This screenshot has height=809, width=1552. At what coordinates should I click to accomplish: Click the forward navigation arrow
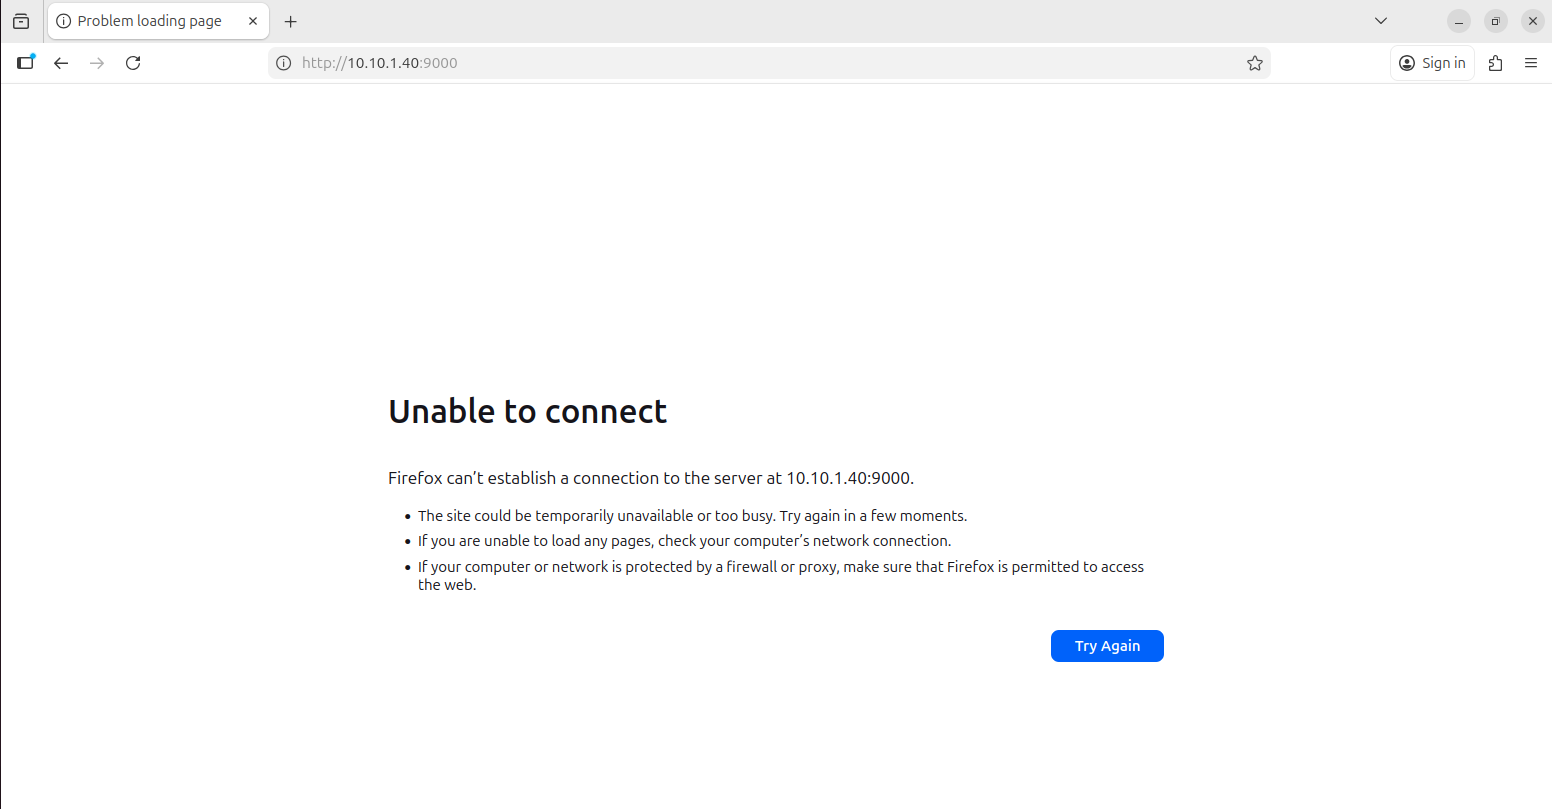tap(97, 63)
